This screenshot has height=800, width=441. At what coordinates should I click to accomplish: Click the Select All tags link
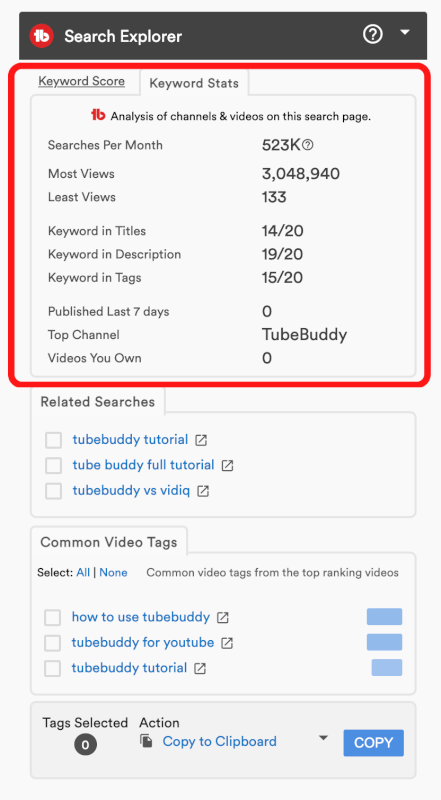click(x=83, y=572)
